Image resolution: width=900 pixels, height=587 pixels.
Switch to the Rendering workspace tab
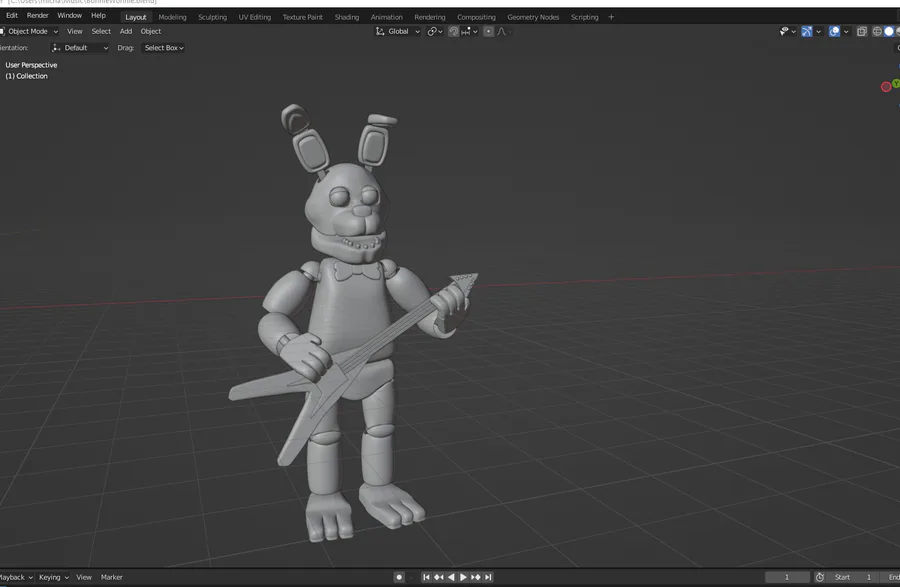[x=429, y=17]
